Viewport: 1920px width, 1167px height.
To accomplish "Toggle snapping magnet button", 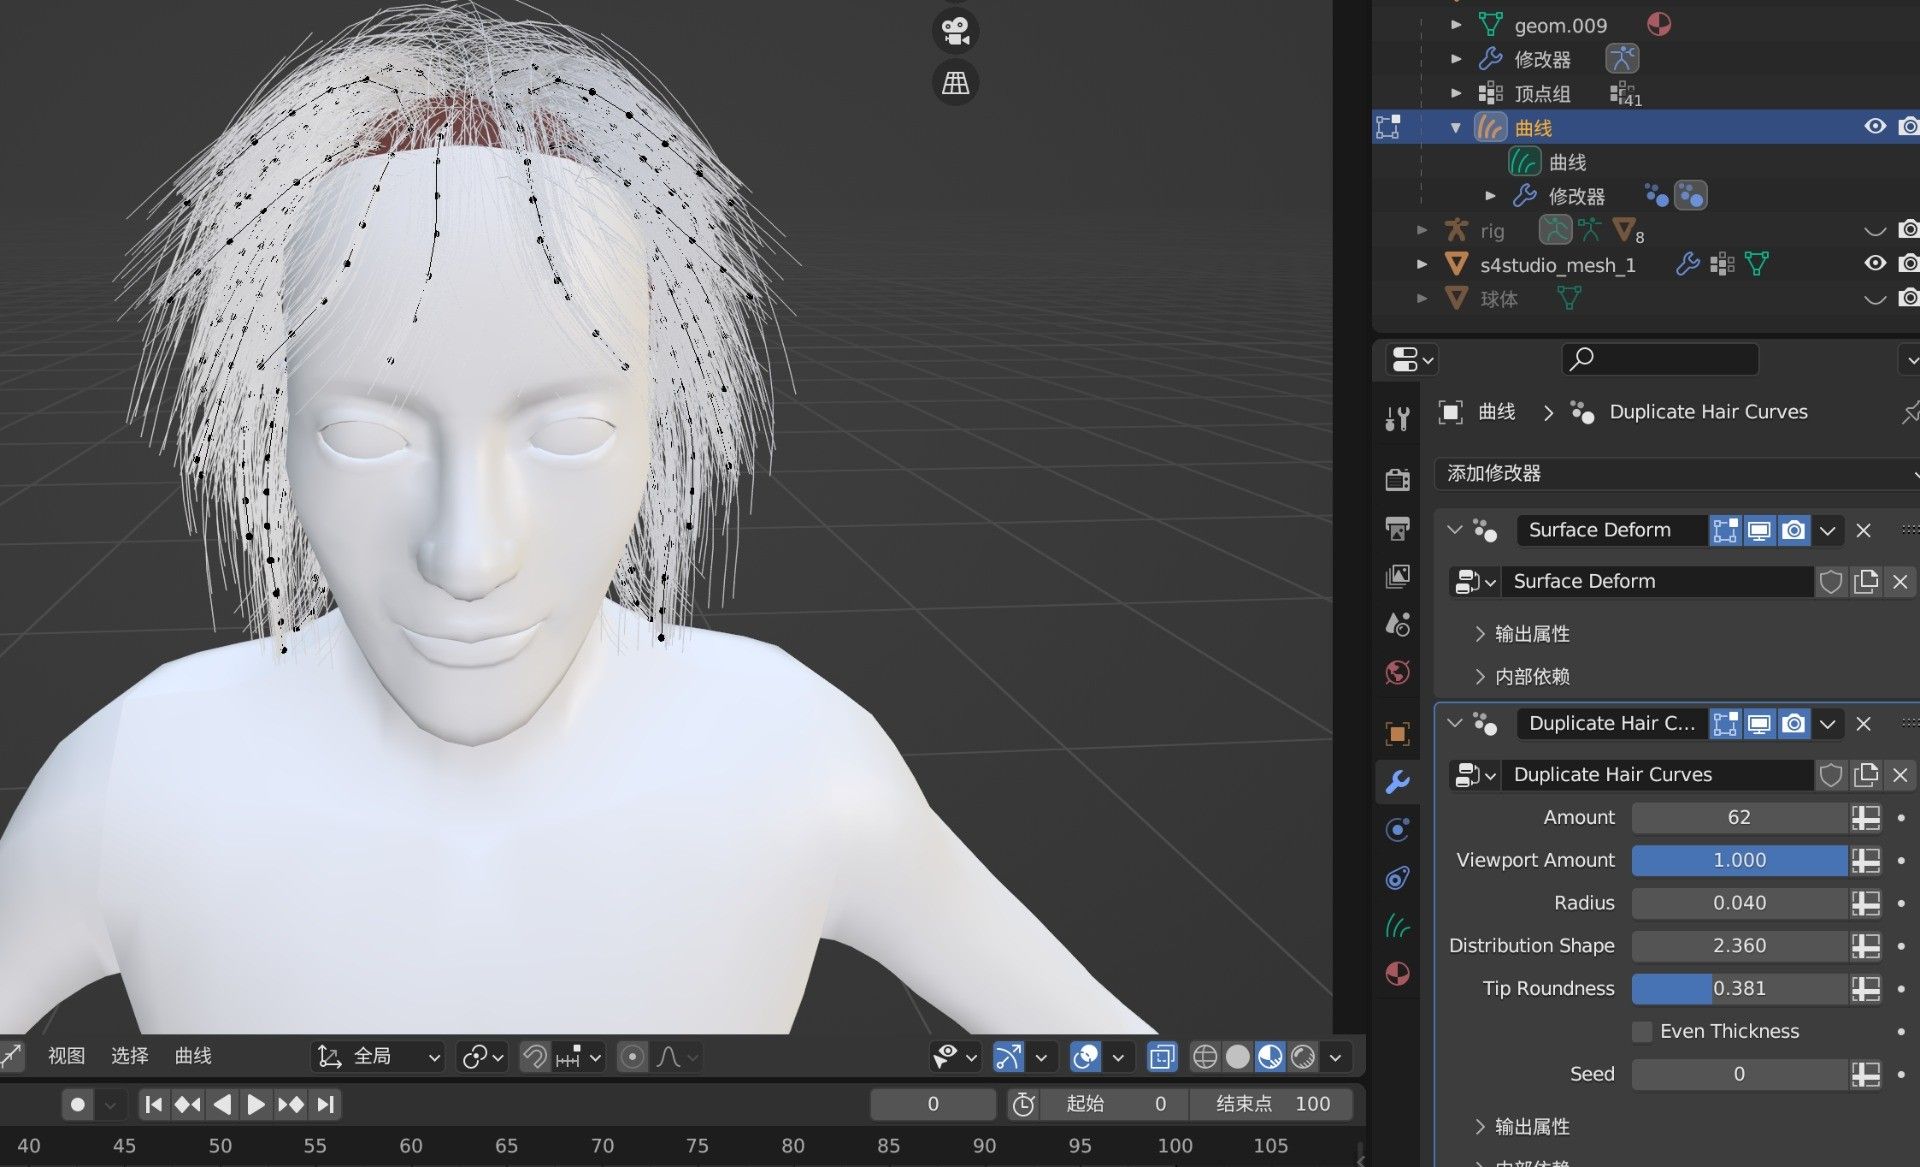I will tap(535, 1056).
